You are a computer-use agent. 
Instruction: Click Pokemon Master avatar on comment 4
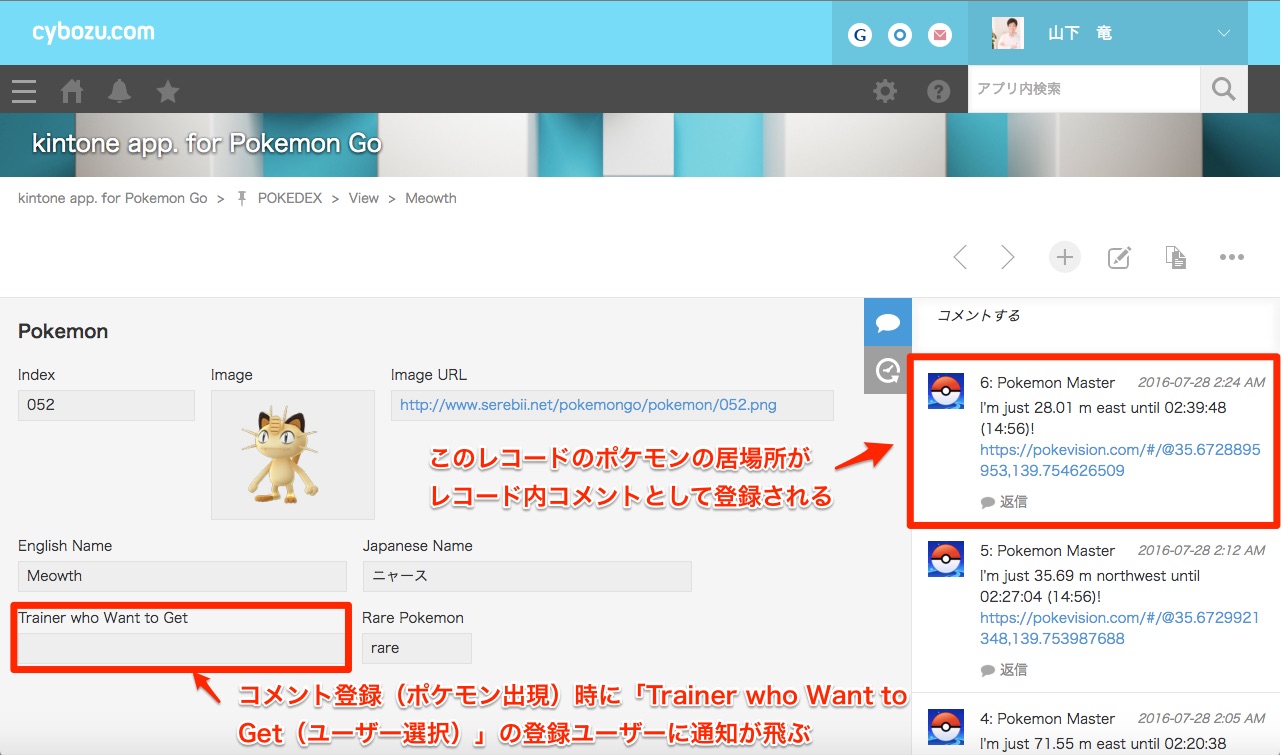[946, 727]
